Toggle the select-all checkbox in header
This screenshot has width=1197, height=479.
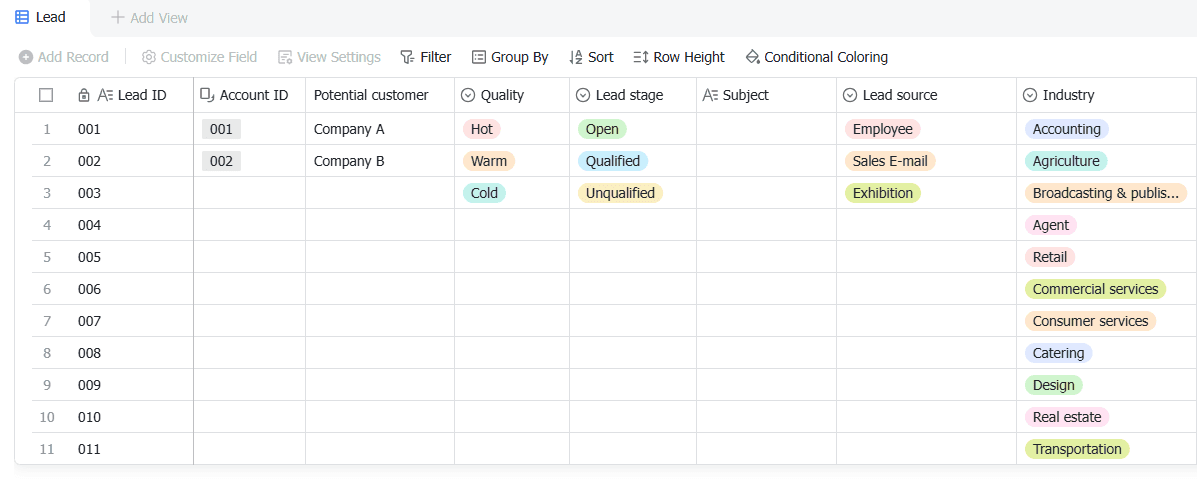[x=46, y=95]
